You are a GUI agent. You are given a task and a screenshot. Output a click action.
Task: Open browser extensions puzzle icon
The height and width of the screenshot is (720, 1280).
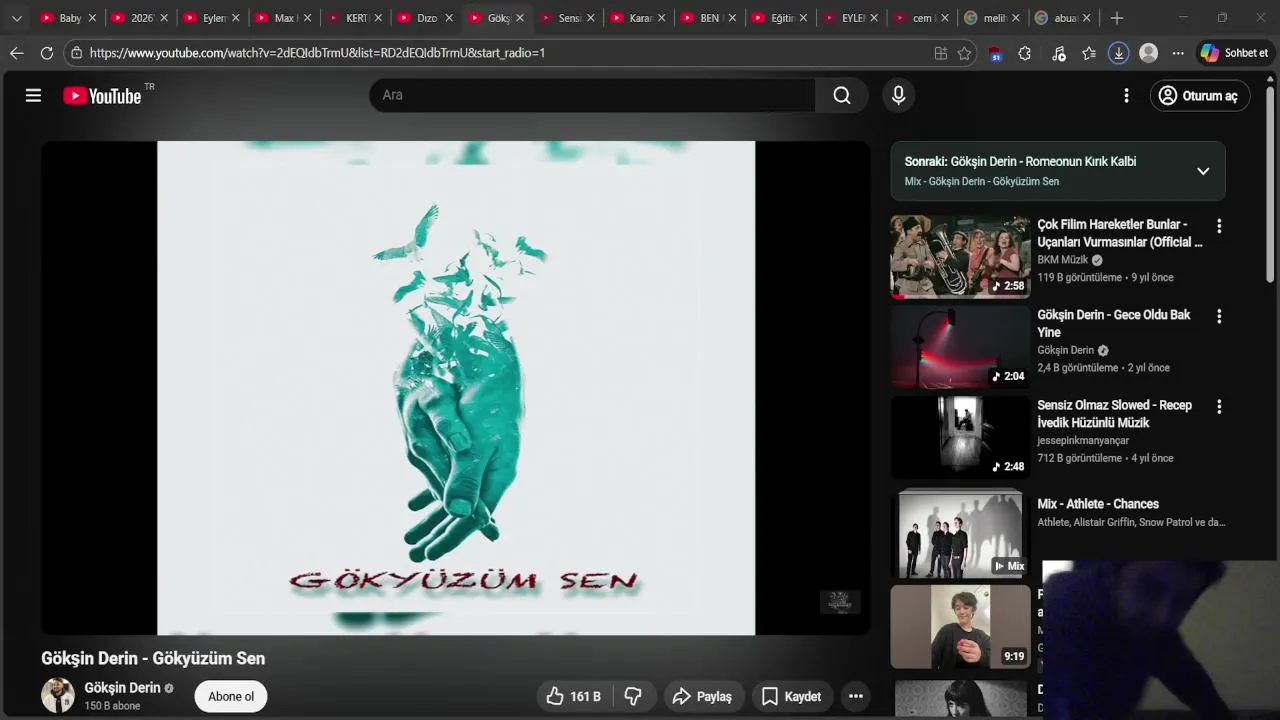(x=1024, y=53)
